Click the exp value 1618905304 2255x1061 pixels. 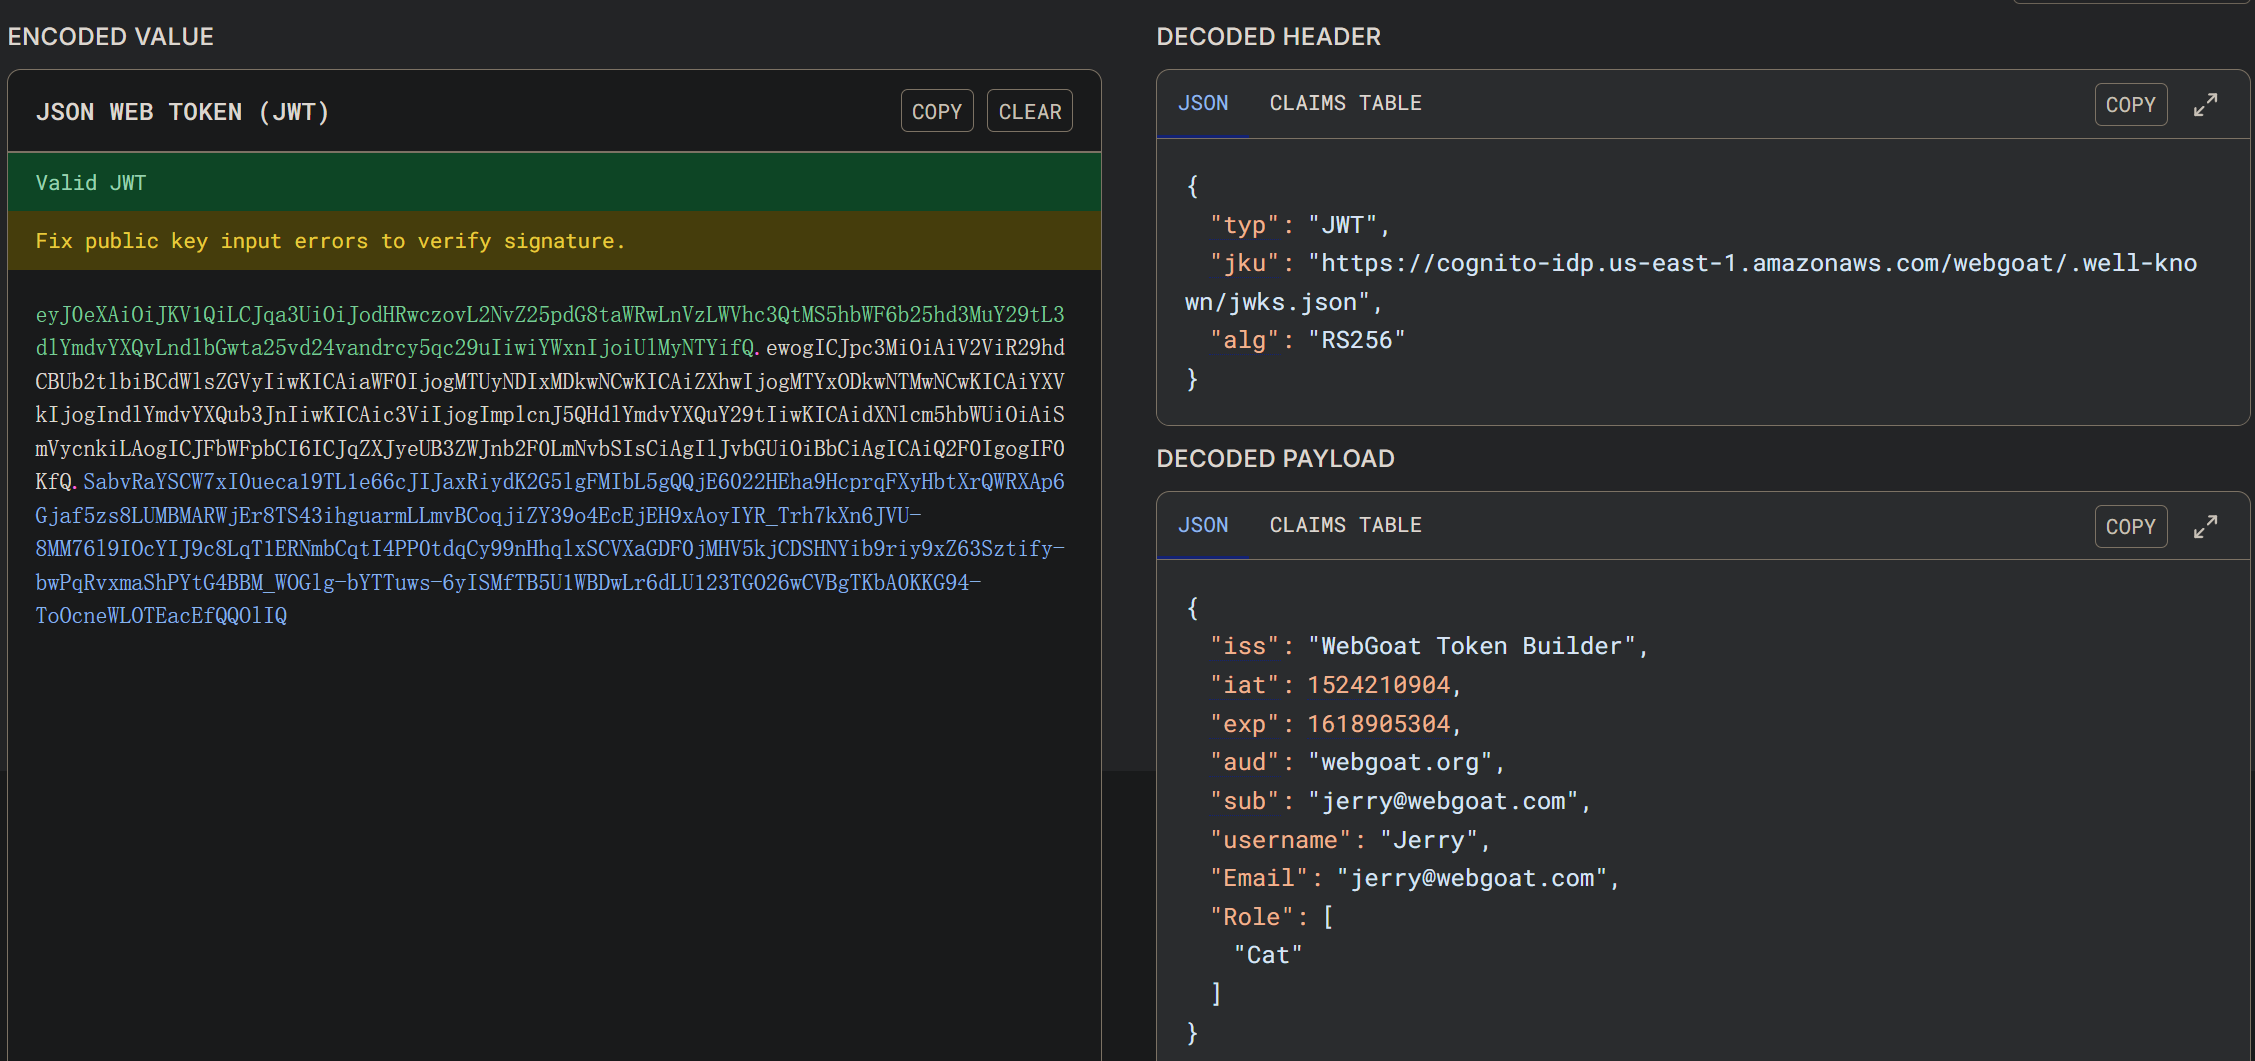tap(1378, 724)
